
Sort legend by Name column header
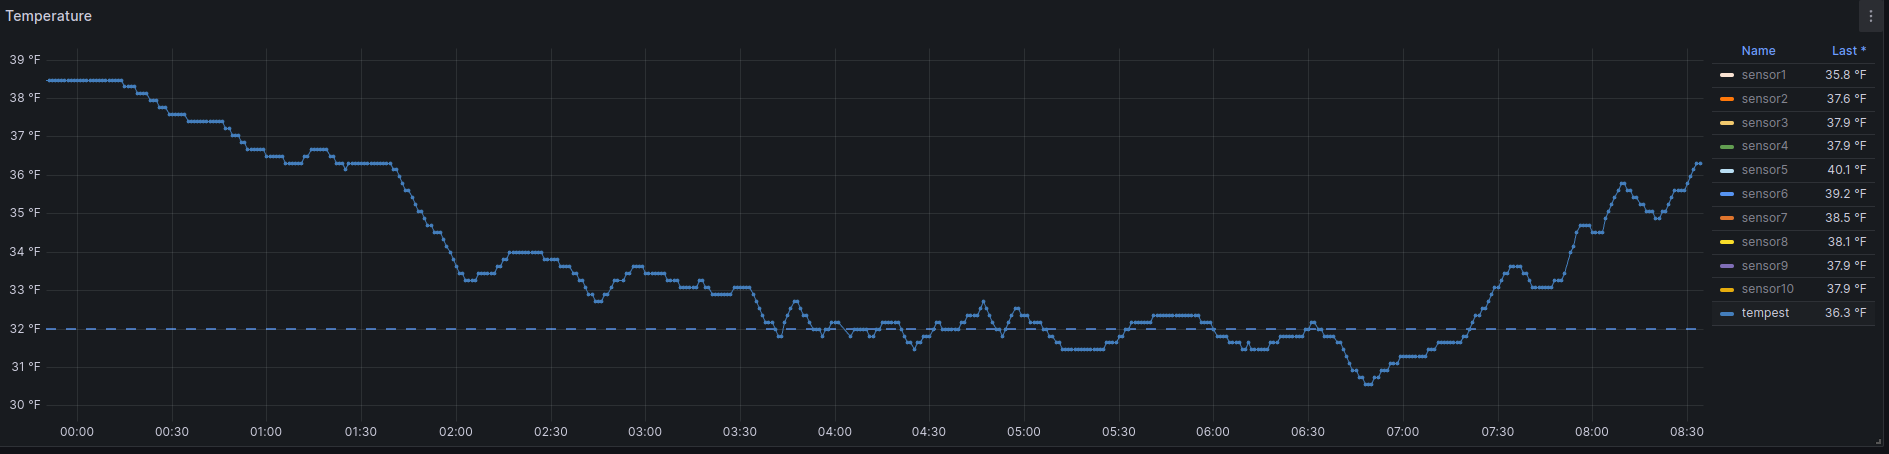pos(1758,51)
